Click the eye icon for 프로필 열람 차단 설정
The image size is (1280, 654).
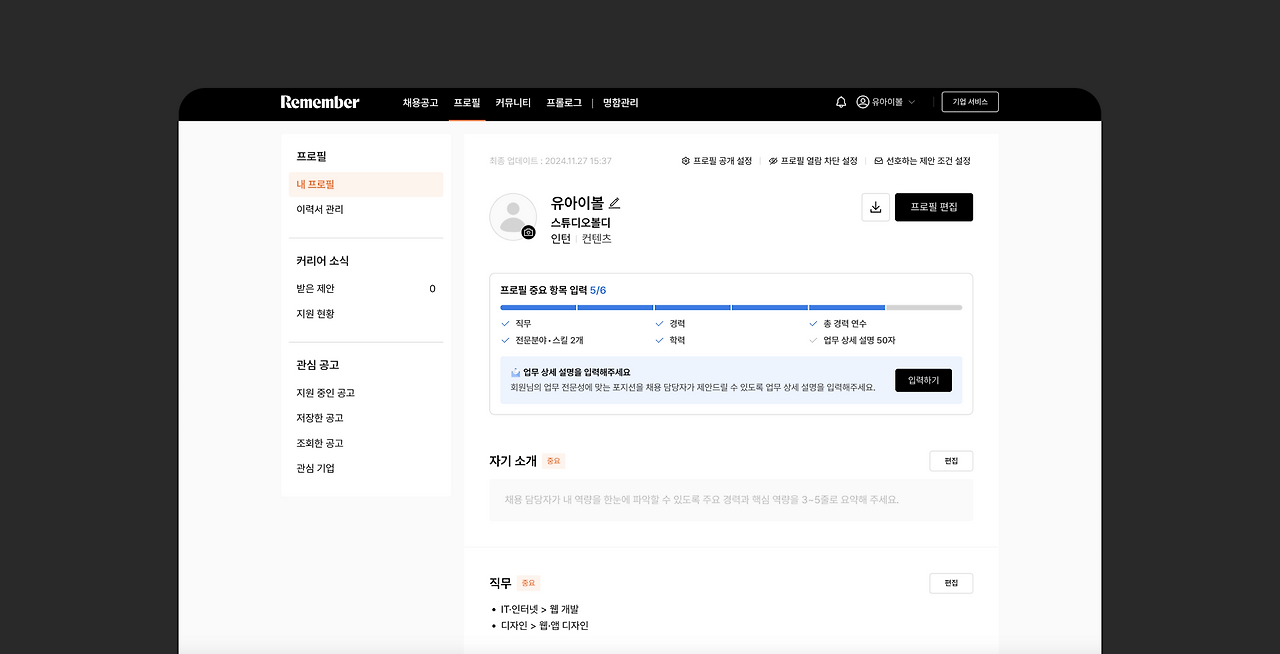point(773,161)
